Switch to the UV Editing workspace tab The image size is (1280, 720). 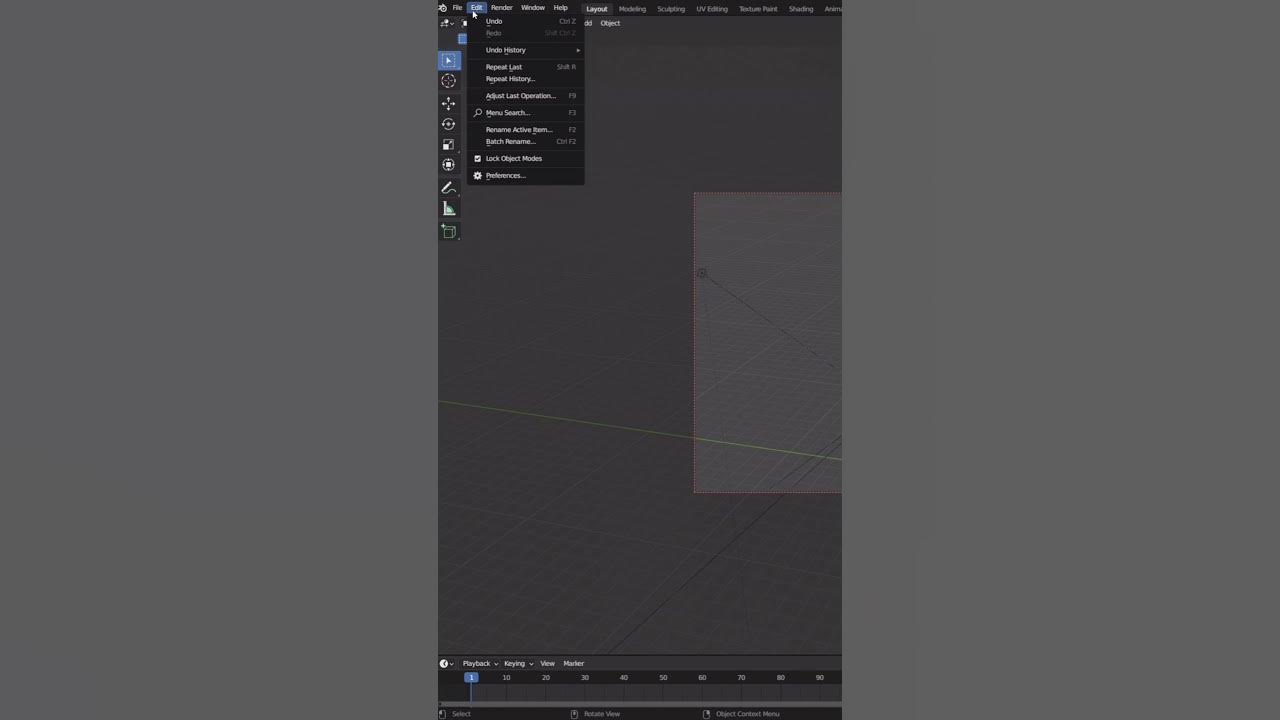pyautogui.click(x=712, y=9)
